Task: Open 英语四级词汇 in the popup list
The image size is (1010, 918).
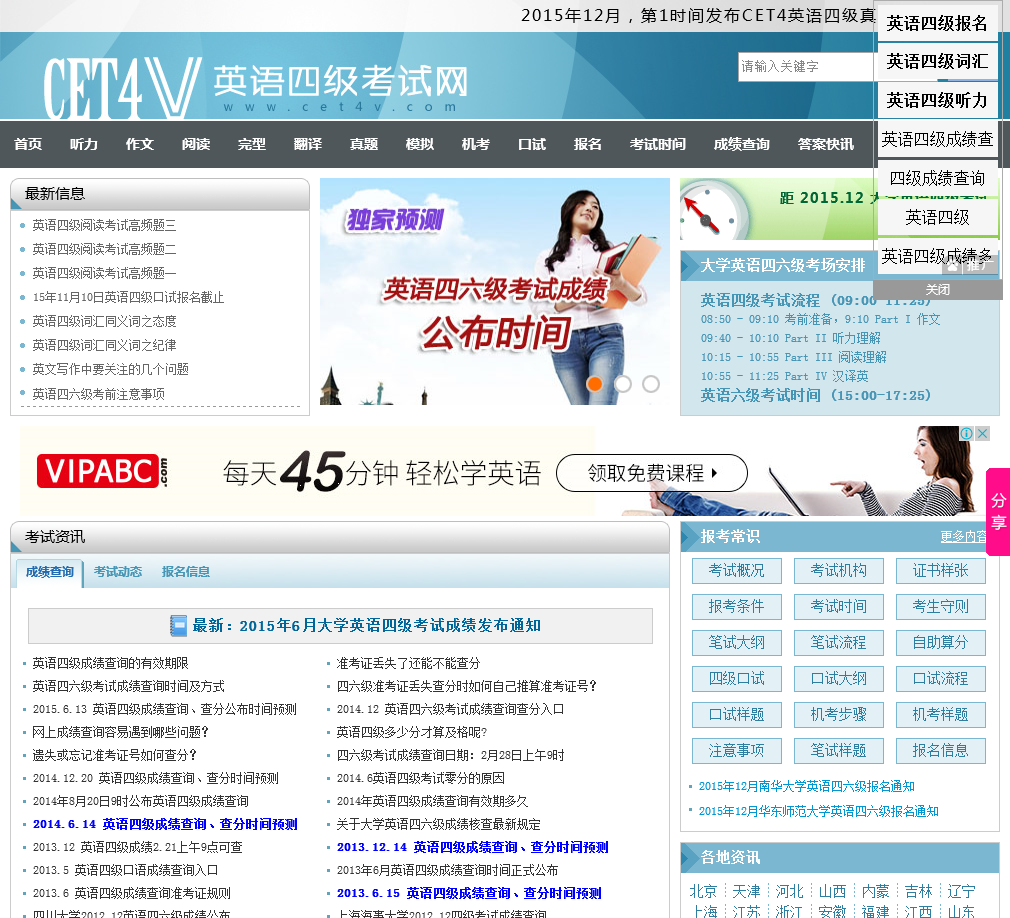Action: [x=937, y=62]
